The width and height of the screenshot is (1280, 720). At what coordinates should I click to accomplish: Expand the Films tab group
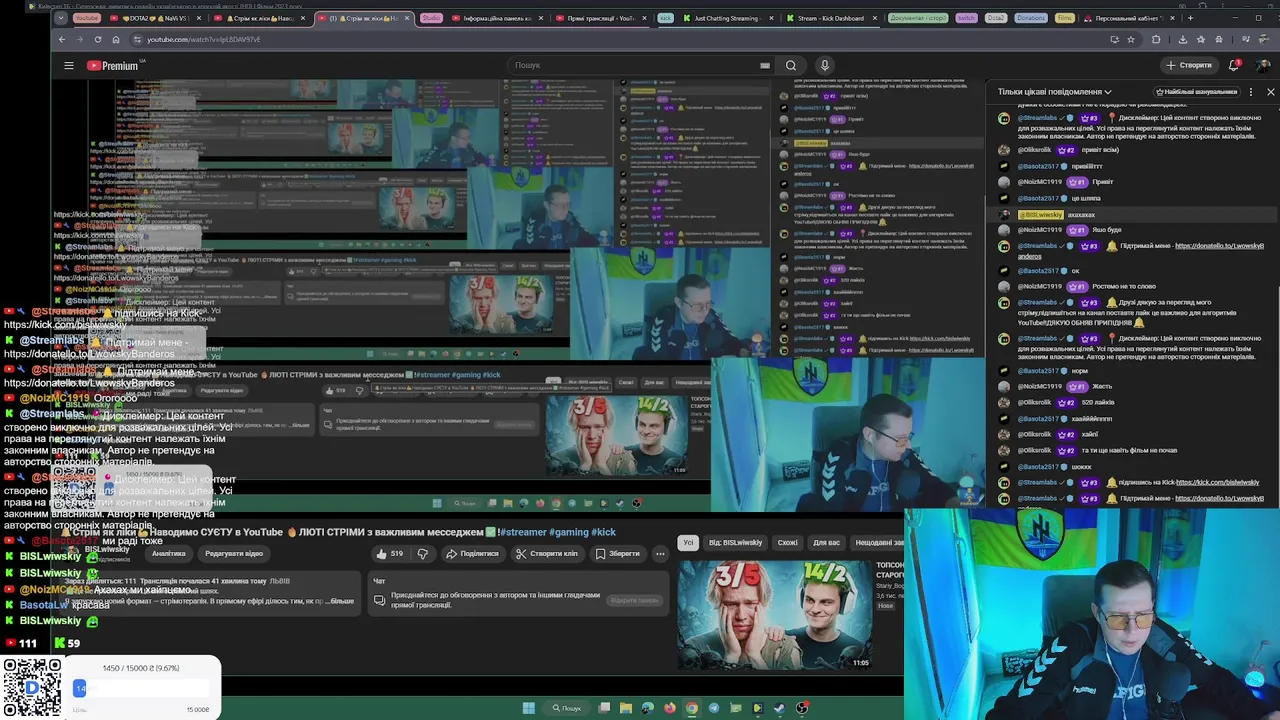1065,18
